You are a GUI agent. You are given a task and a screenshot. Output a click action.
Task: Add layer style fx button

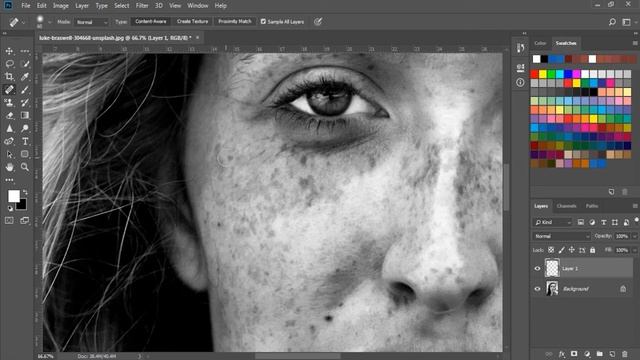tap(562, 354)
